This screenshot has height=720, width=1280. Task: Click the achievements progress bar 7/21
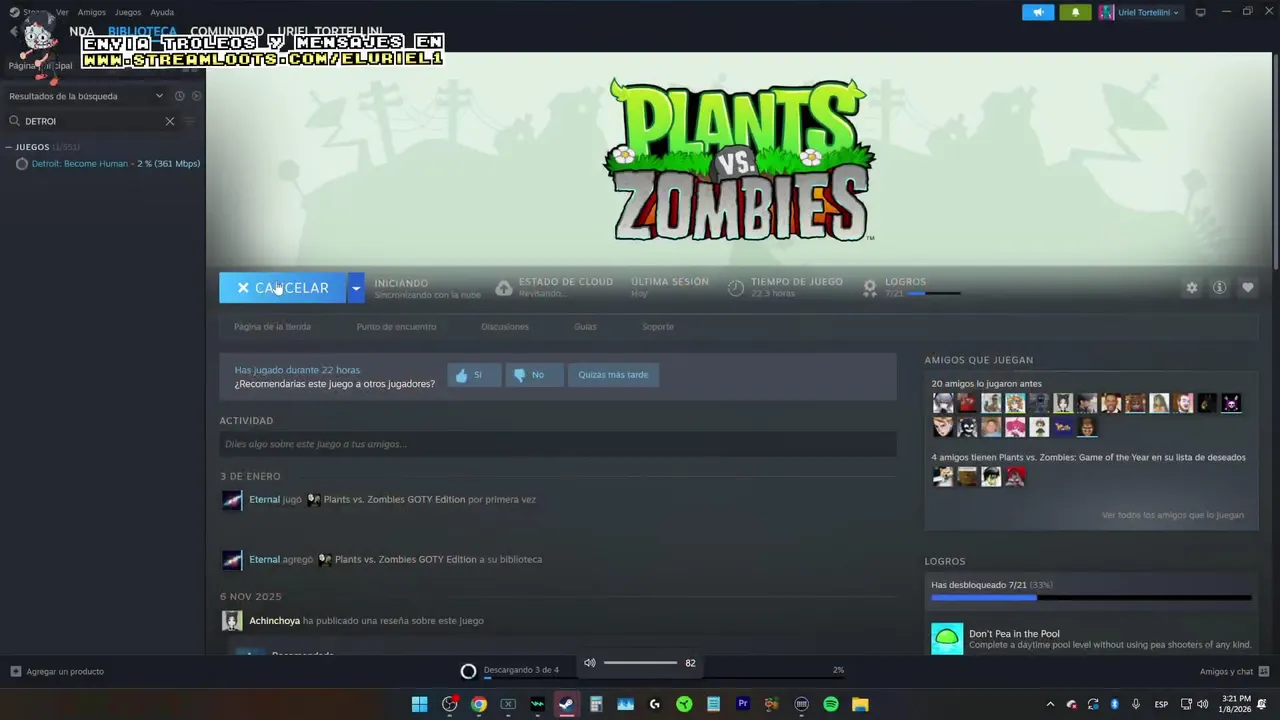[1091, 598]
